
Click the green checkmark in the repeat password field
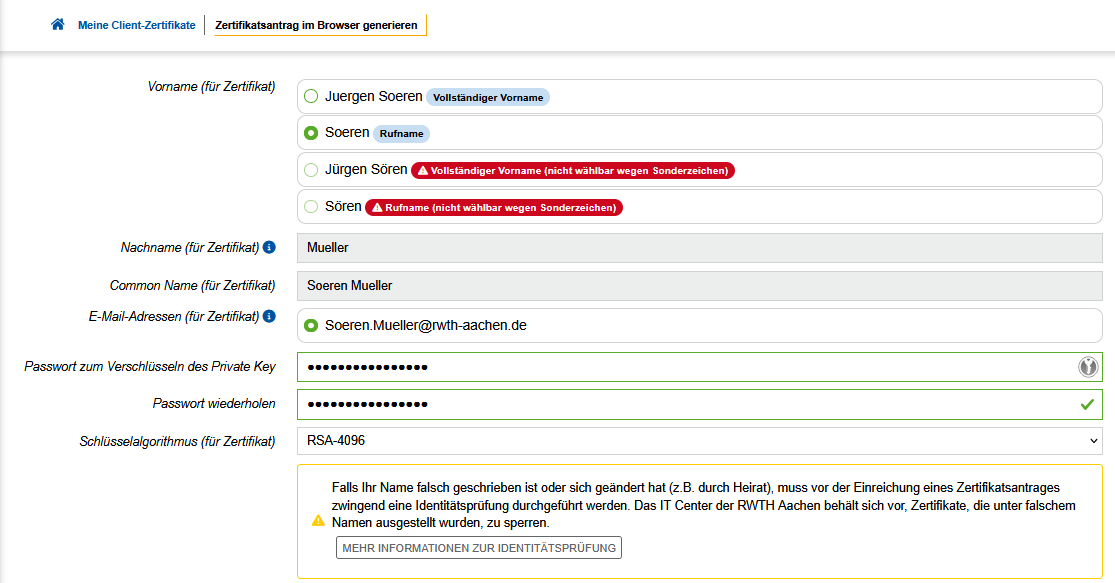(x=1087, y=405)
